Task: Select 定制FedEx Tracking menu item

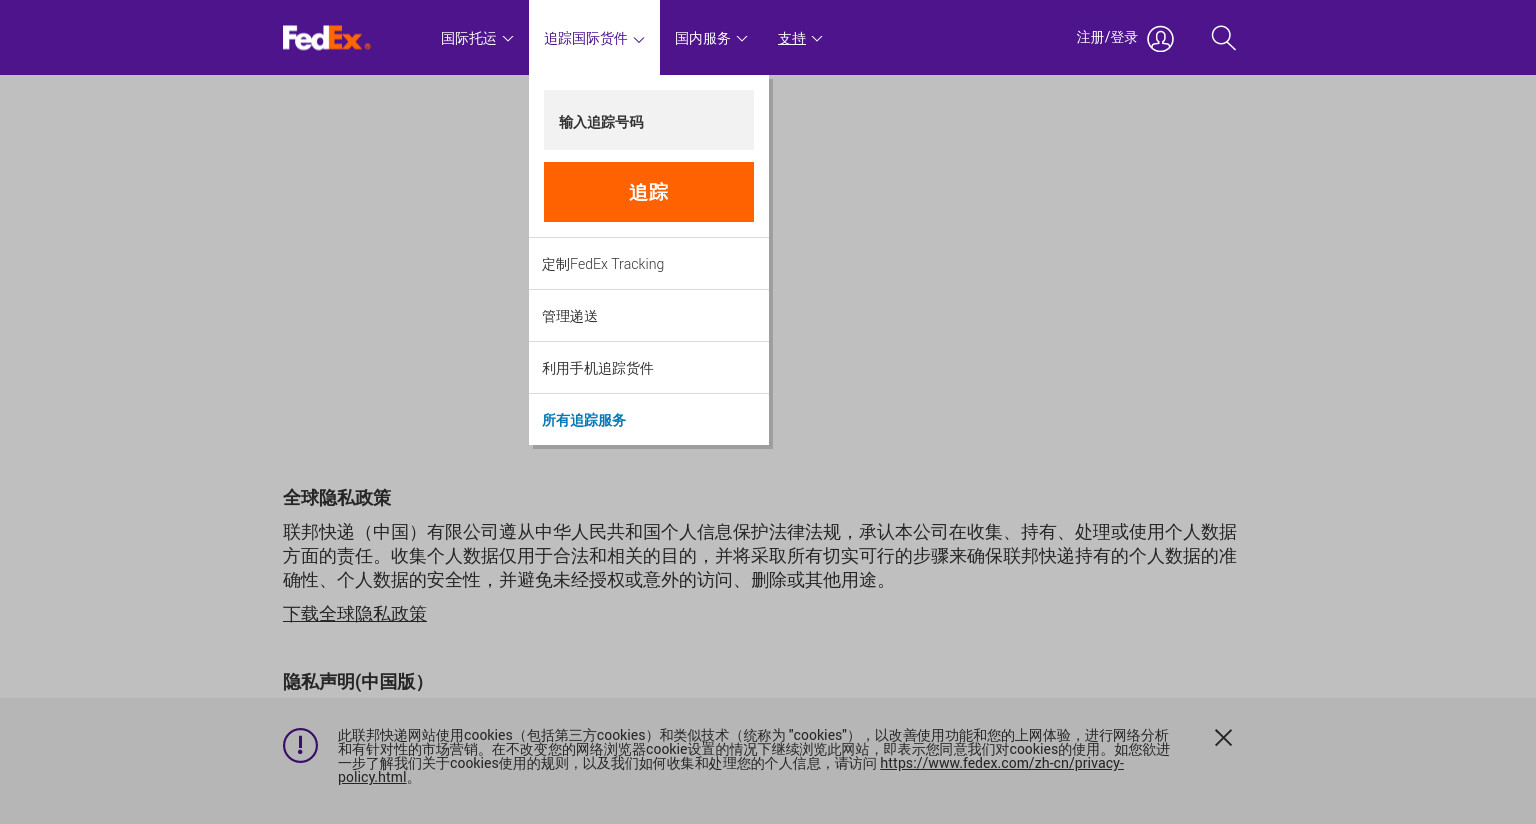Action: point(649,264)
